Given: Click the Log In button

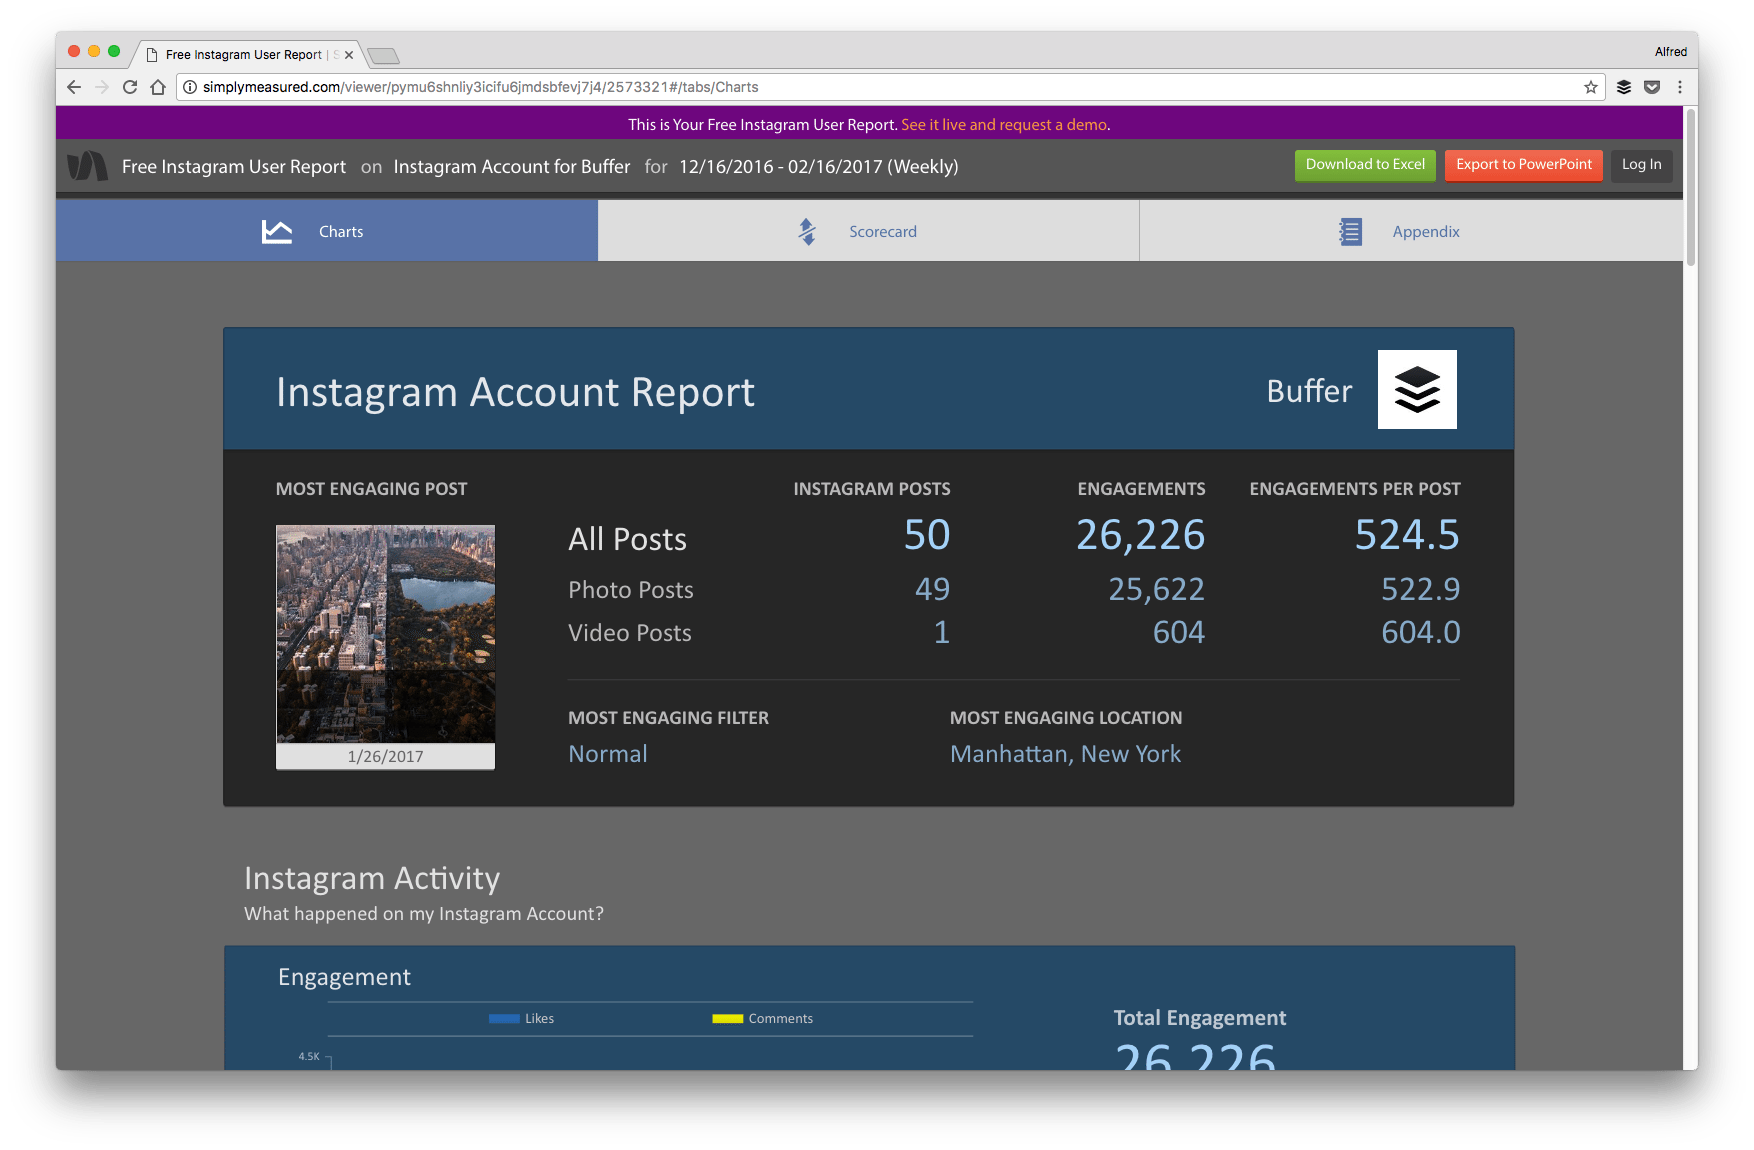Looking at the screenshot, I should 1641,165.
